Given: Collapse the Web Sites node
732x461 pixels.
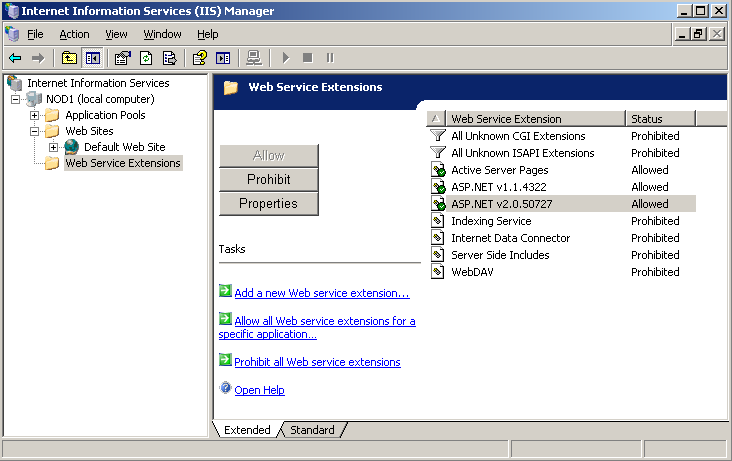Looking at the screenshot, I should (x=35, y=131).
